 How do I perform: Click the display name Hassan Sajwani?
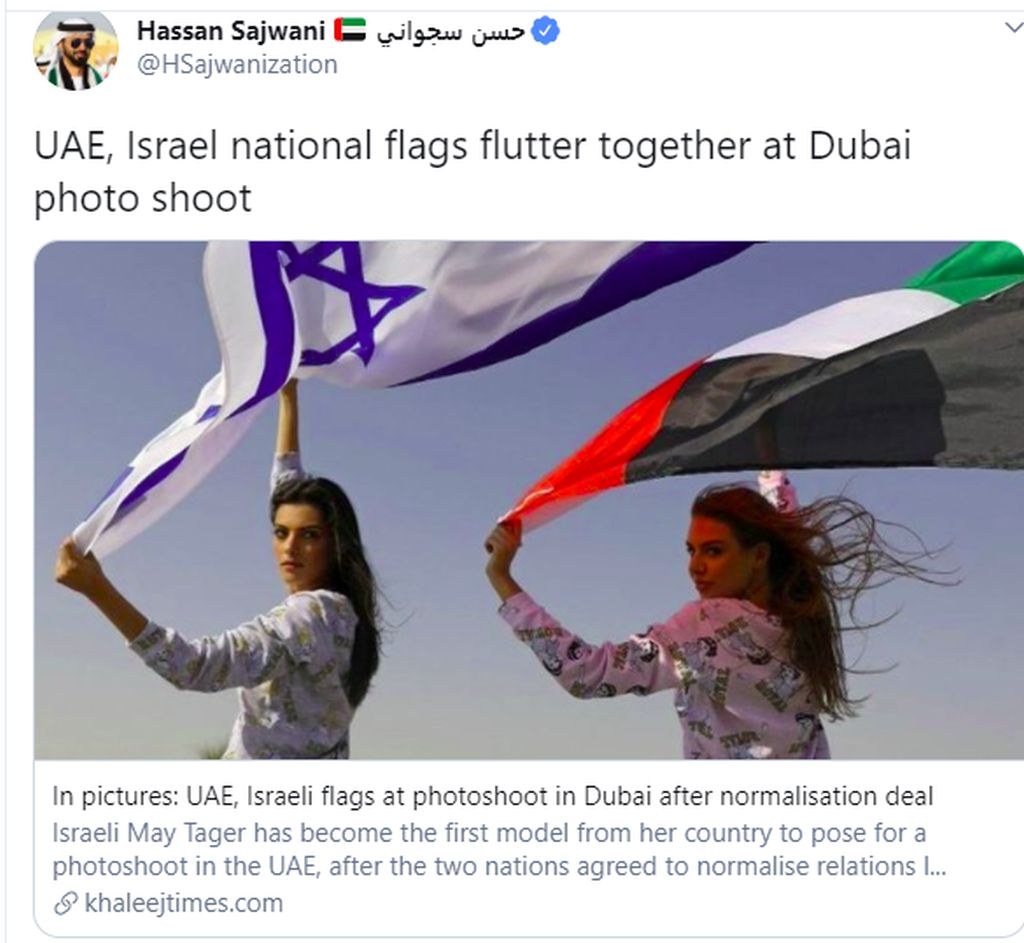coord(231,31)
